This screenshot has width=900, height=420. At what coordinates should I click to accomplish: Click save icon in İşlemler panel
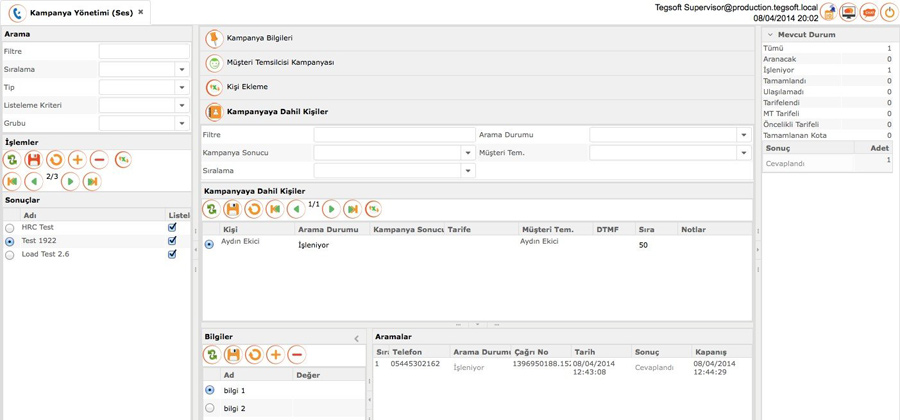pos(33,160)
